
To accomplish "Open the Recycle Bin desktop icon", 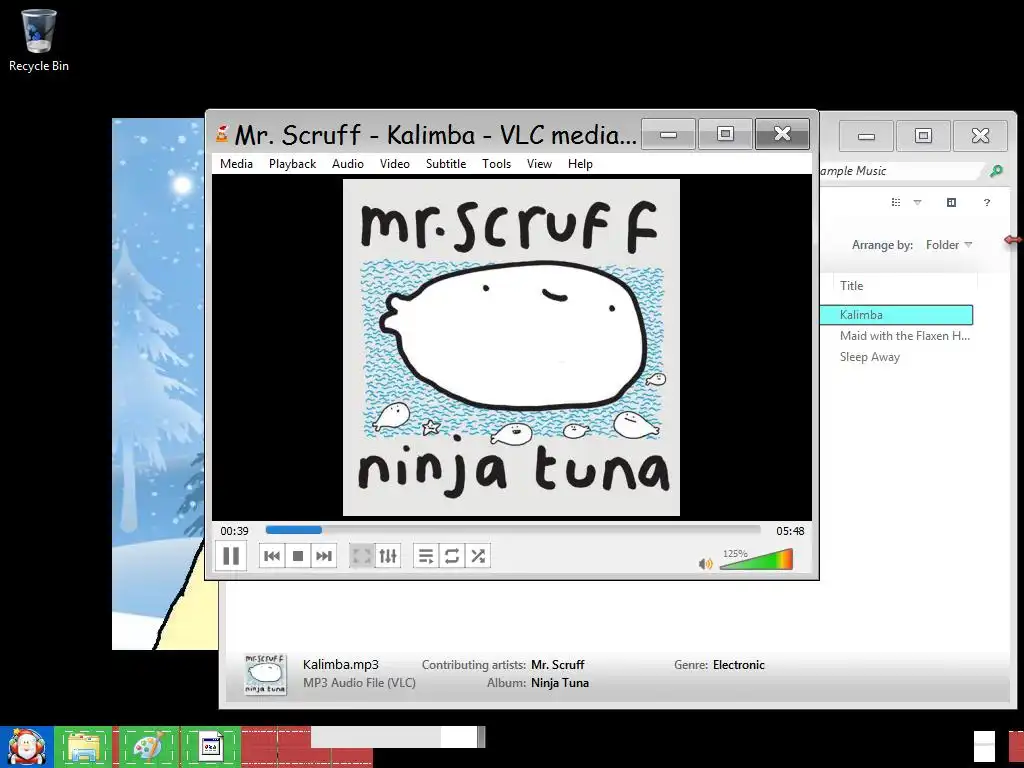I will point(39,40).
